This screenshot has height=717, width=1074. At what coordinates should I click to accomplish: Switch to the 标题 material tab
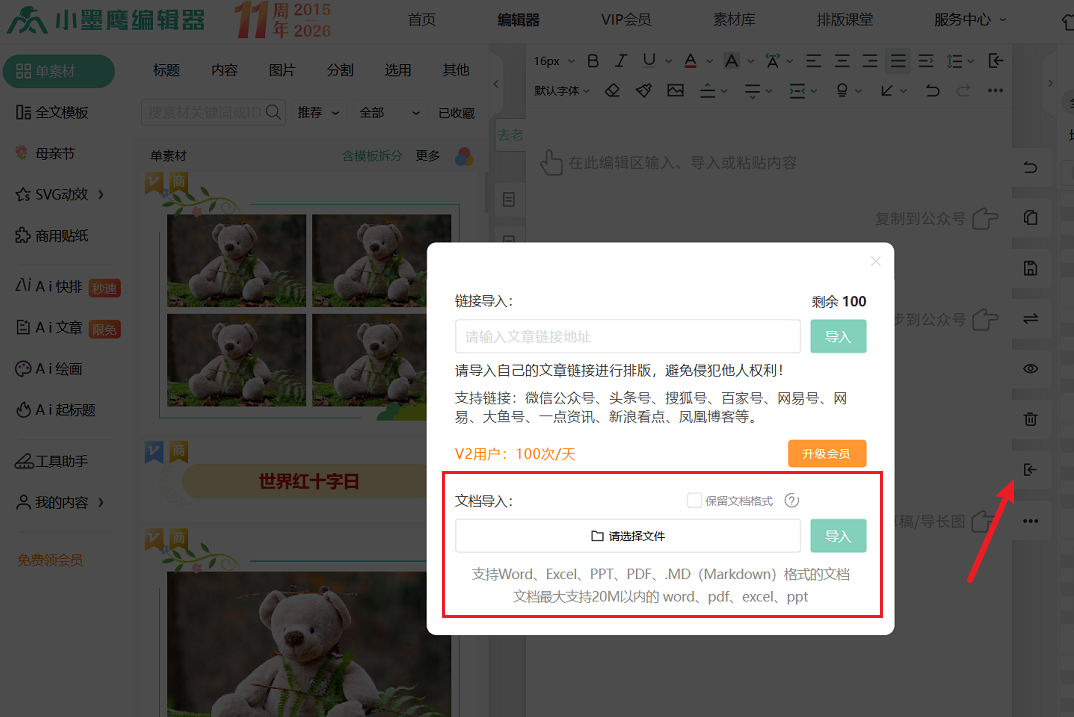click(x=166, y=70)
